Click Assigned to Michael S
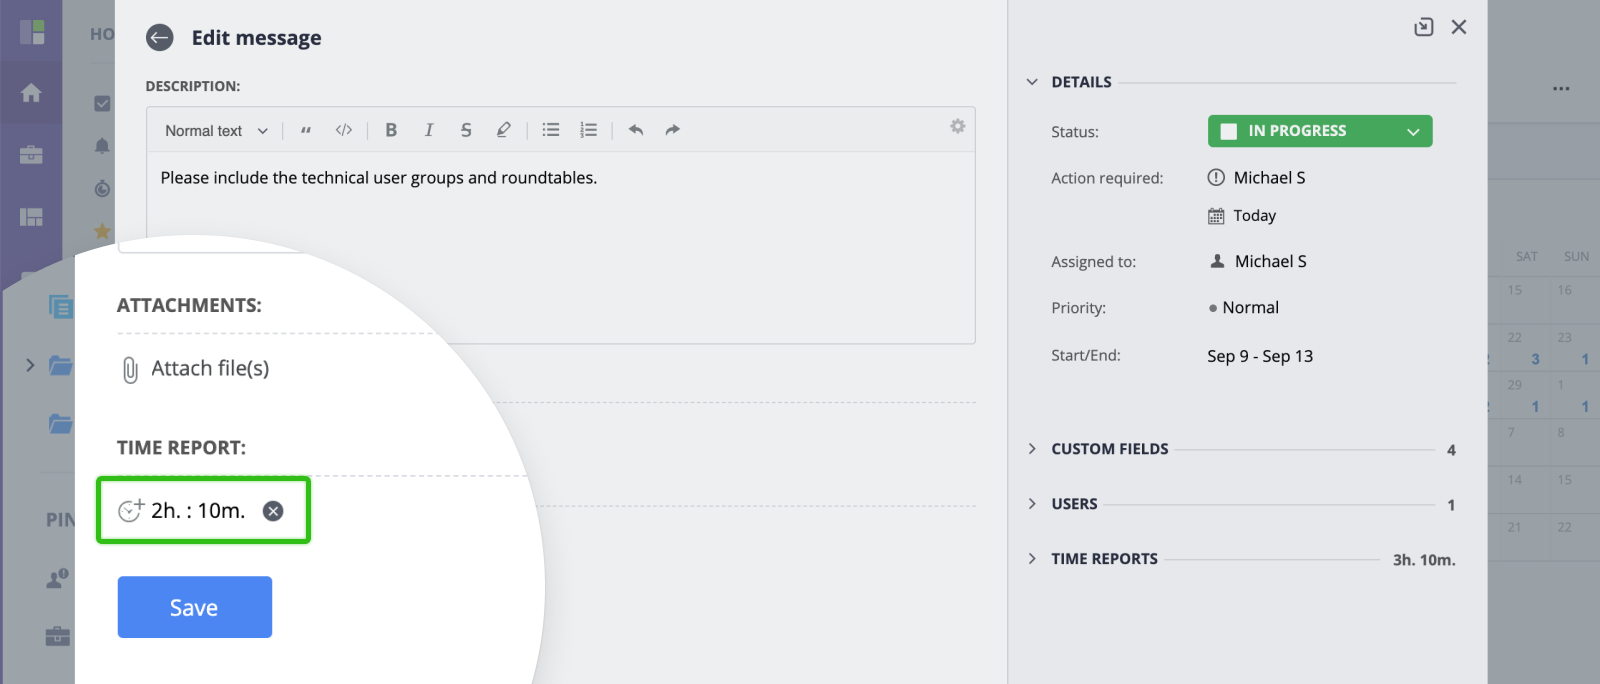 coord(1270,262)
